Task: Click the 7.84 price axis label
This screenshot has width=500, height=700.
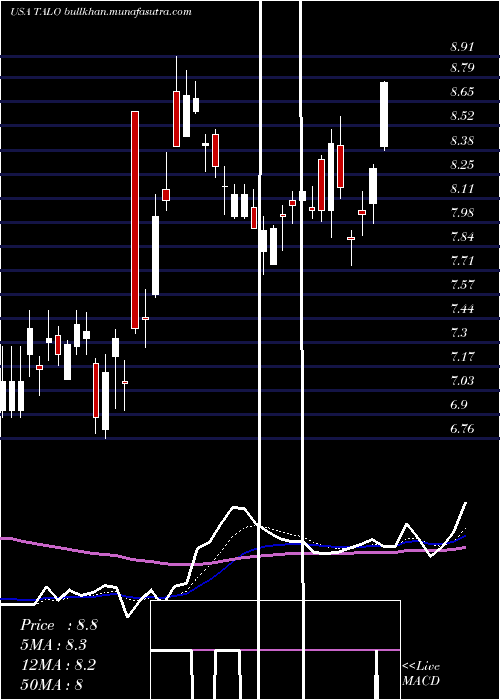Action: [462, 237]
